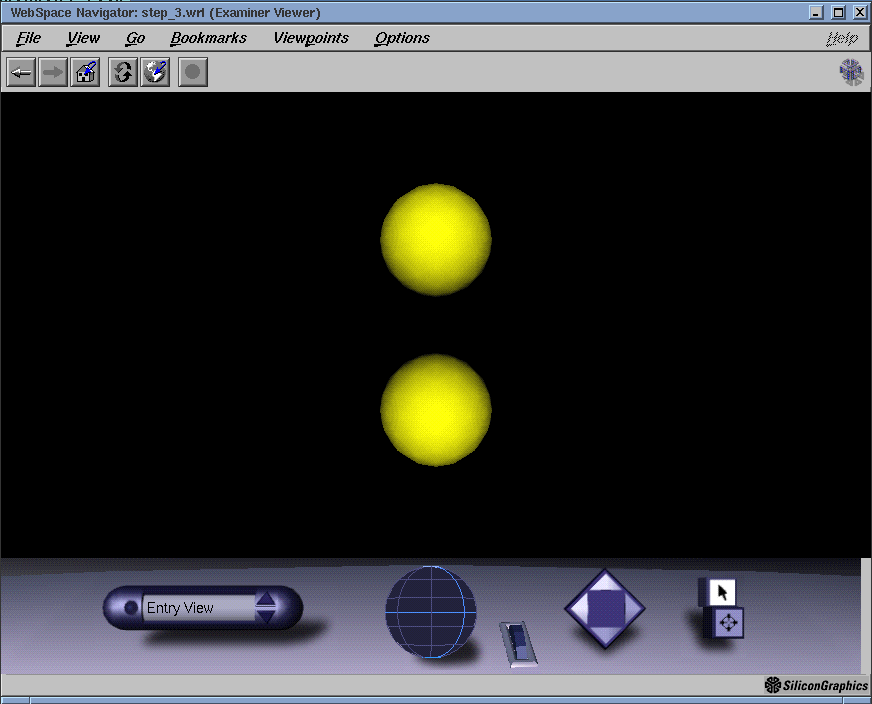
Task: Click the Stop loading toolbar button
Action: coord(193,72)
